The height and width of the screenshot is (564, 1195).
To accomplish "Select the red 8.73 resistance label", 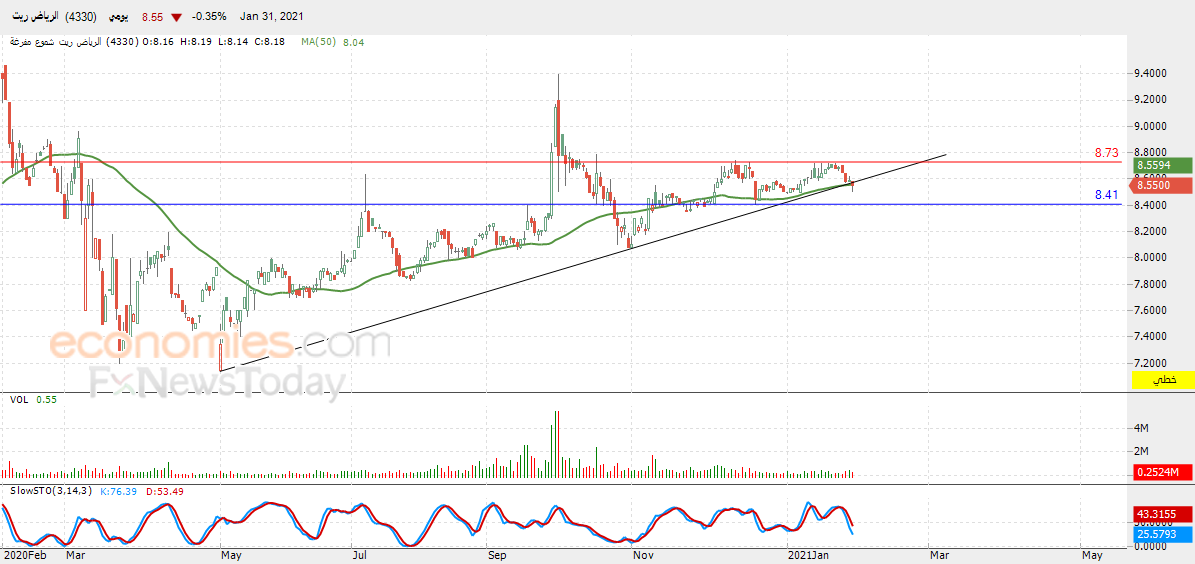I will 1105,152.
